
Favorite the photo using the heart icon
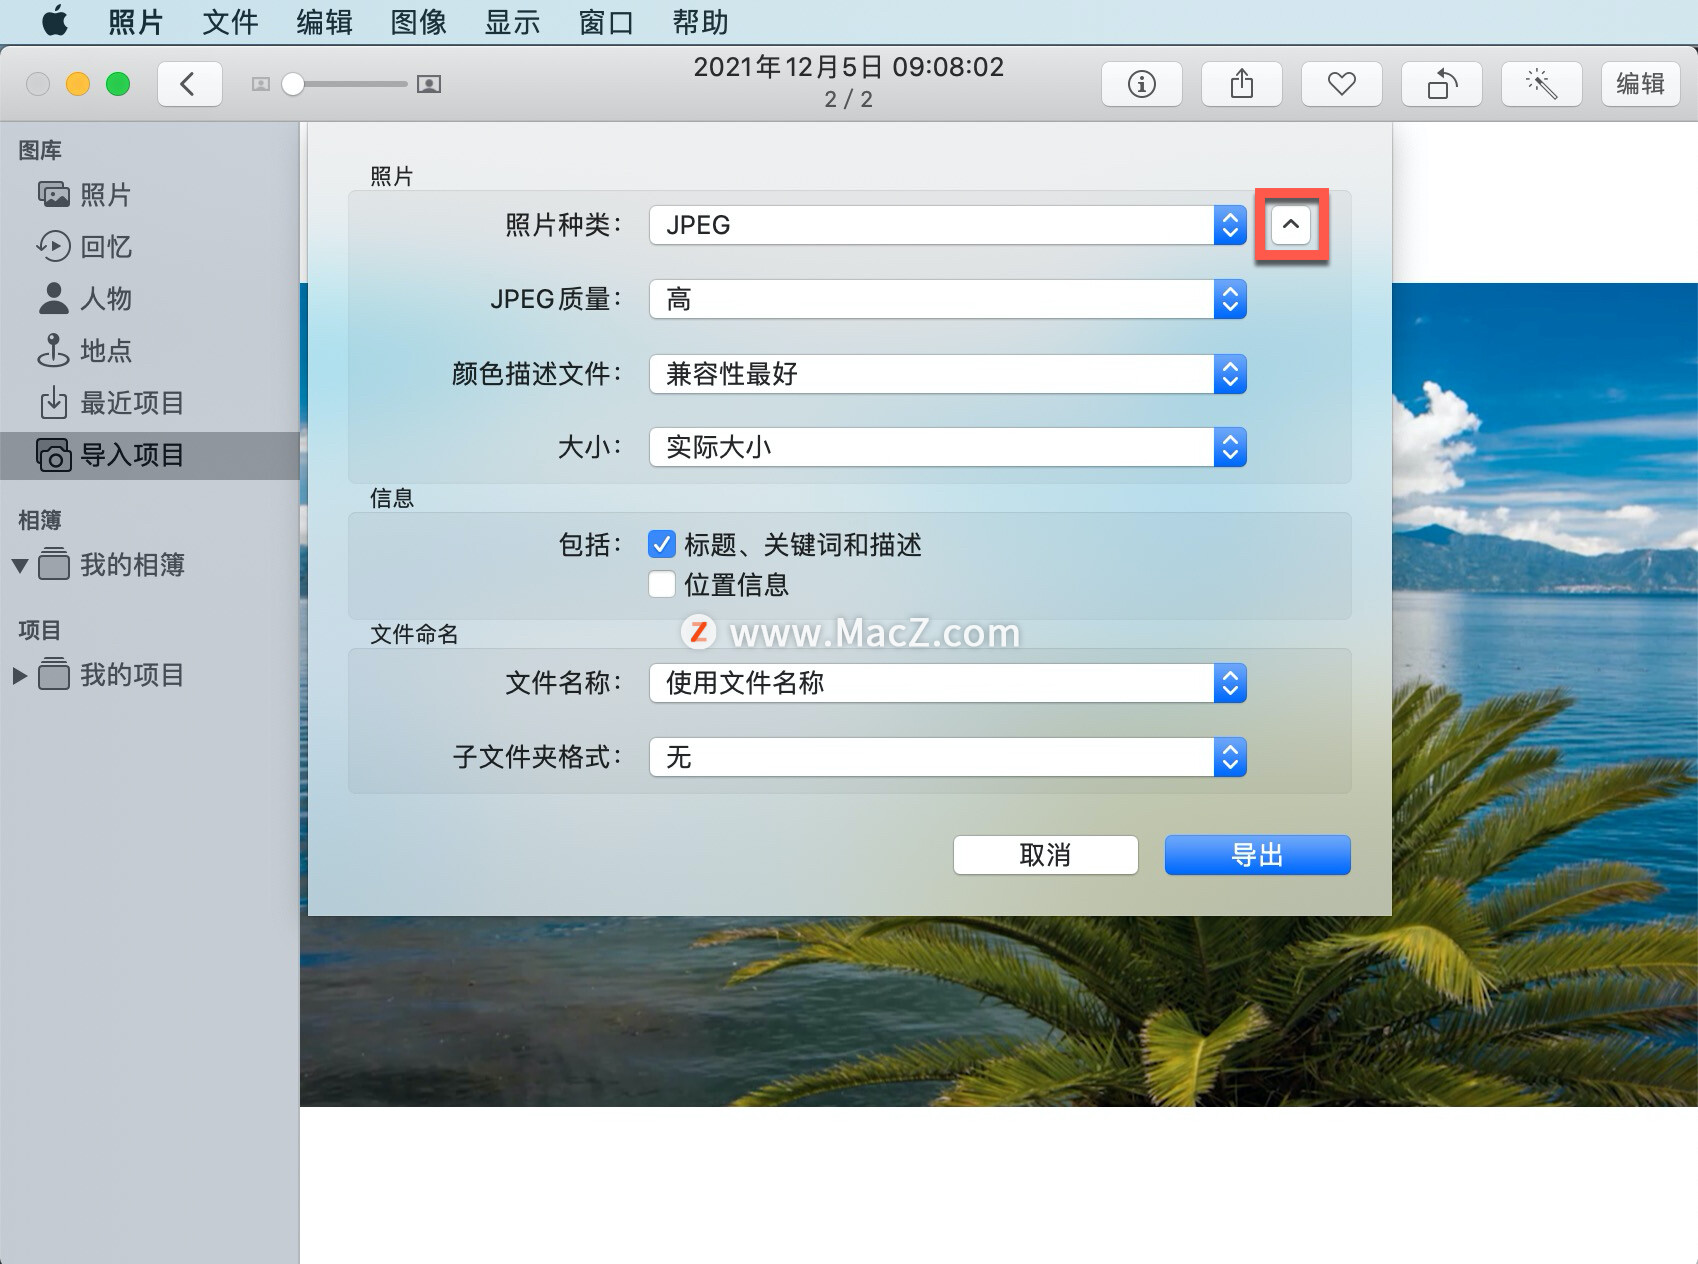(1341, 84)
